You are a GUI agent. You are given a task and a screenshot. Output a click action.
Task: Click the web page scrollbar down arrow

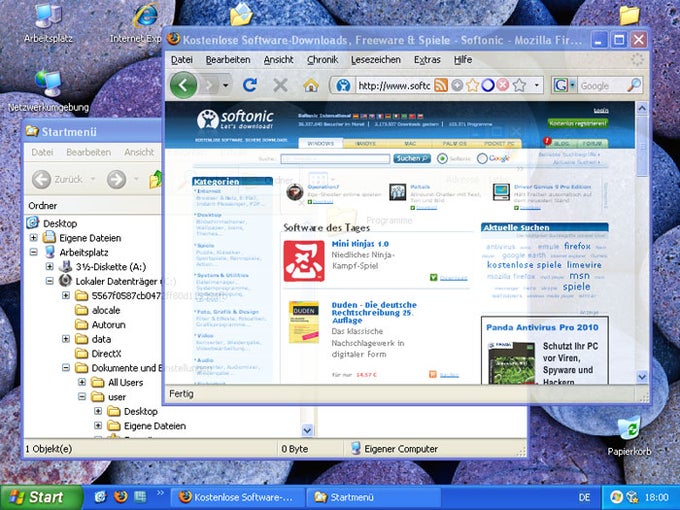coord(642,377)
